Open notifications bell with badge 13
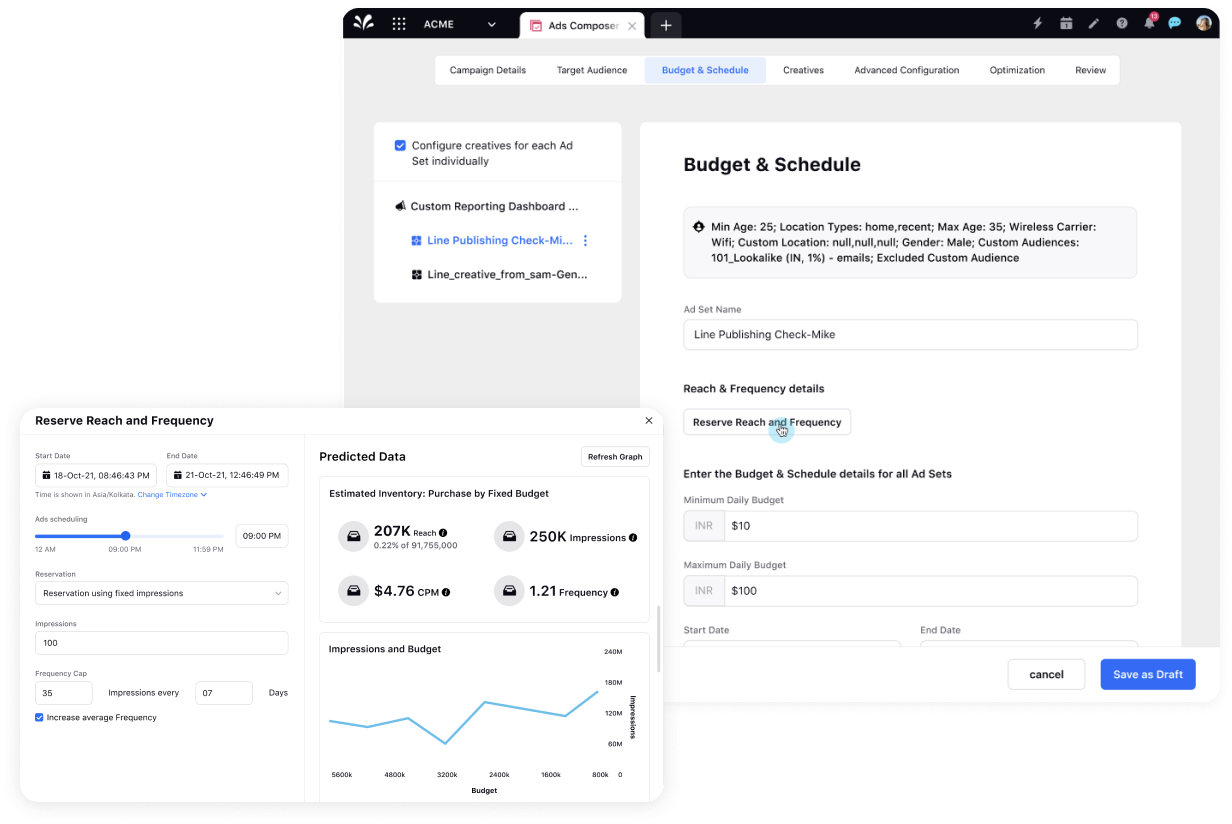 tap(1148, 23)
